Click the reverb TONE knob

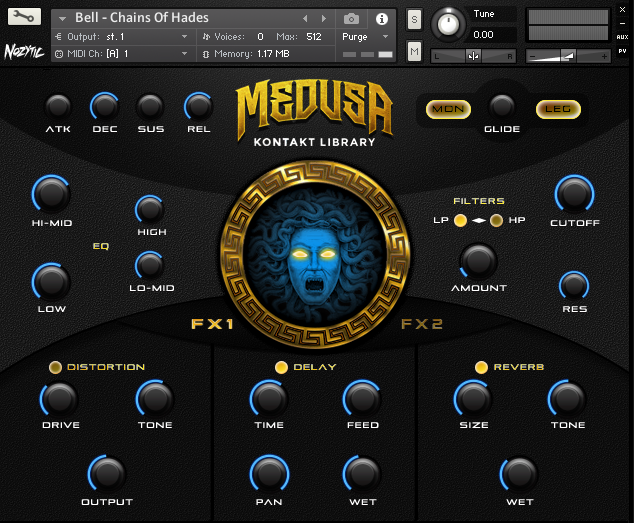pos(568,399)
